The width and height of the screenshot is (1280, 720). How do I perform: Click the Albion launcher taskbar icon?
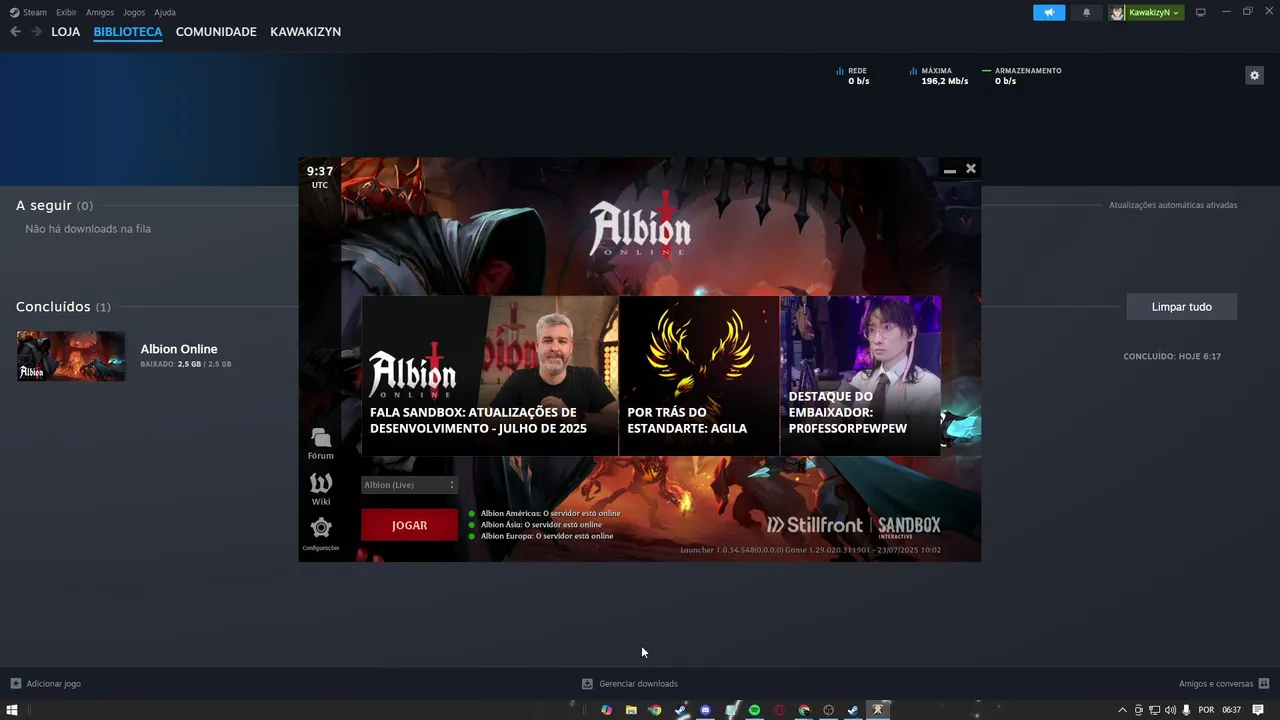coord(878,710)
